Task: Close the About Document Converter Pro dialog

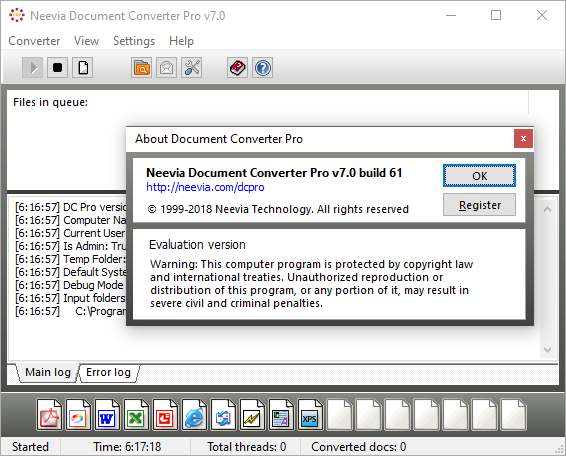Action: [523, 139]
